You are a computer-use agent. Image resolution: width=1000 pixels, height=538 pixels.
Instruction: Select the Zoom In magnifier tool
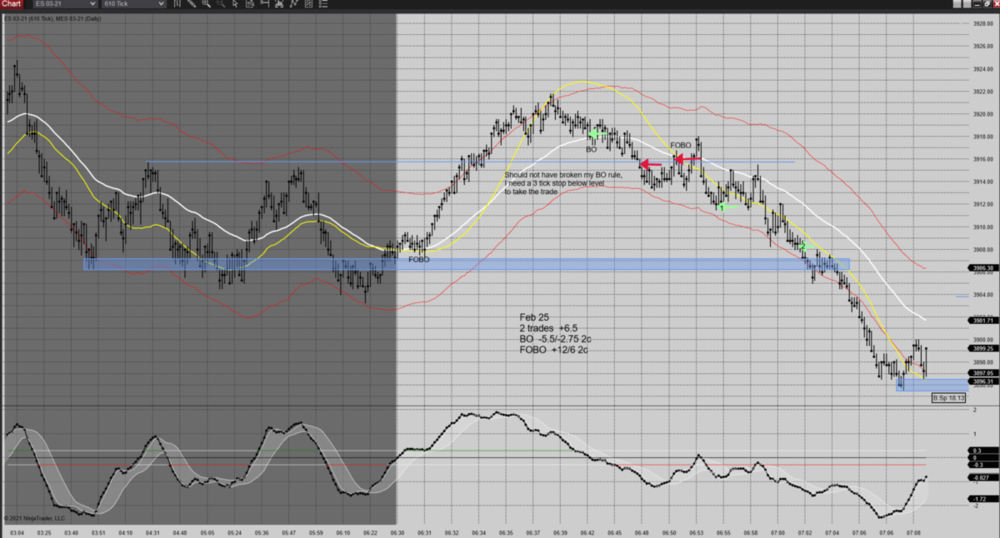pos(206,4)
